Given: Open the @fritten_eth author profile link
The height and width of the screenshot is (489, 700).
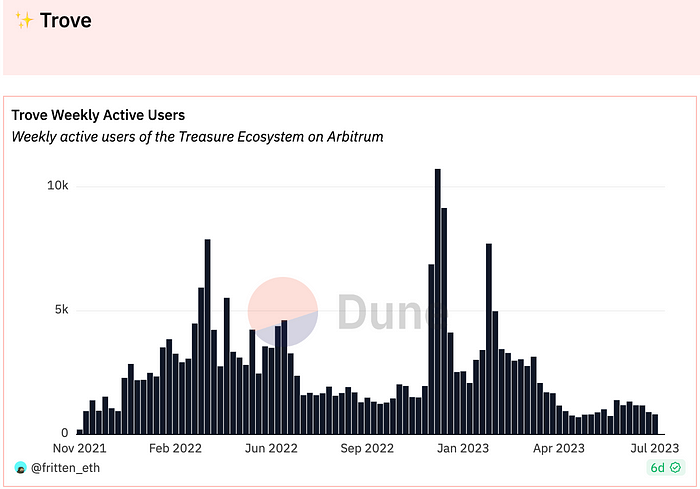Looking at the screenshot, I should (x=65, y=468).
